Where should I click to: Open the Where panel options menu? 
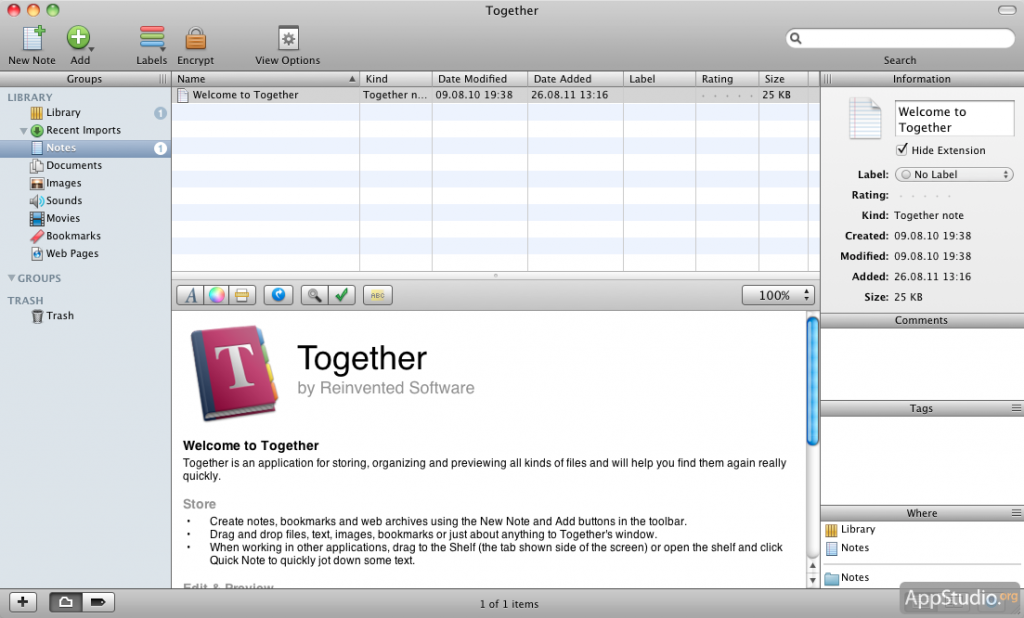click(1016, 513)
